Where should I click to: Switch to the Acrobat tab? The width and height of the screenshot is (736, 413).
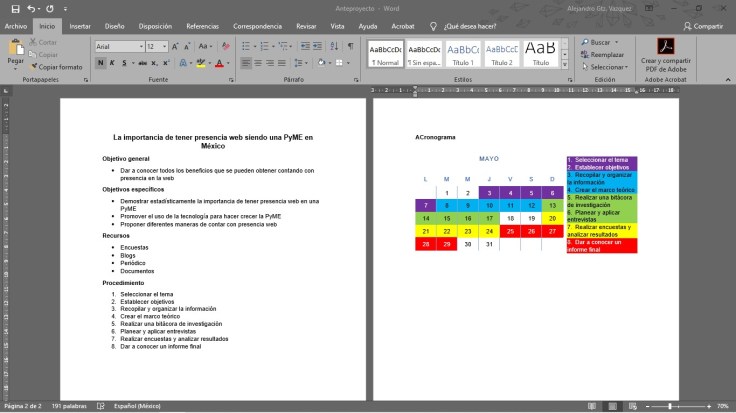403,26
